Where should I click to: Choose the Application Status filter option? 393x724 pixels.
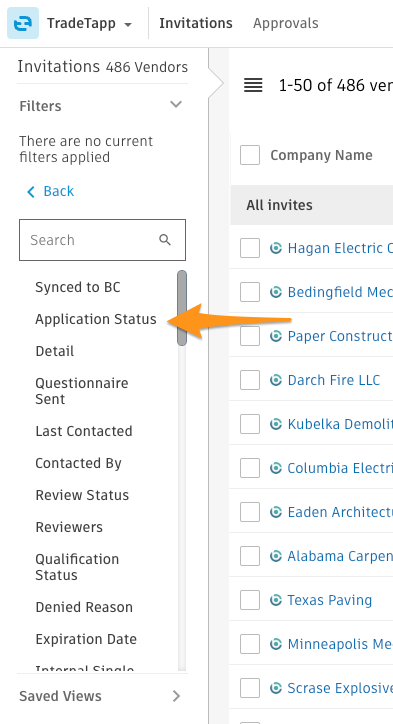click(96, 319)
